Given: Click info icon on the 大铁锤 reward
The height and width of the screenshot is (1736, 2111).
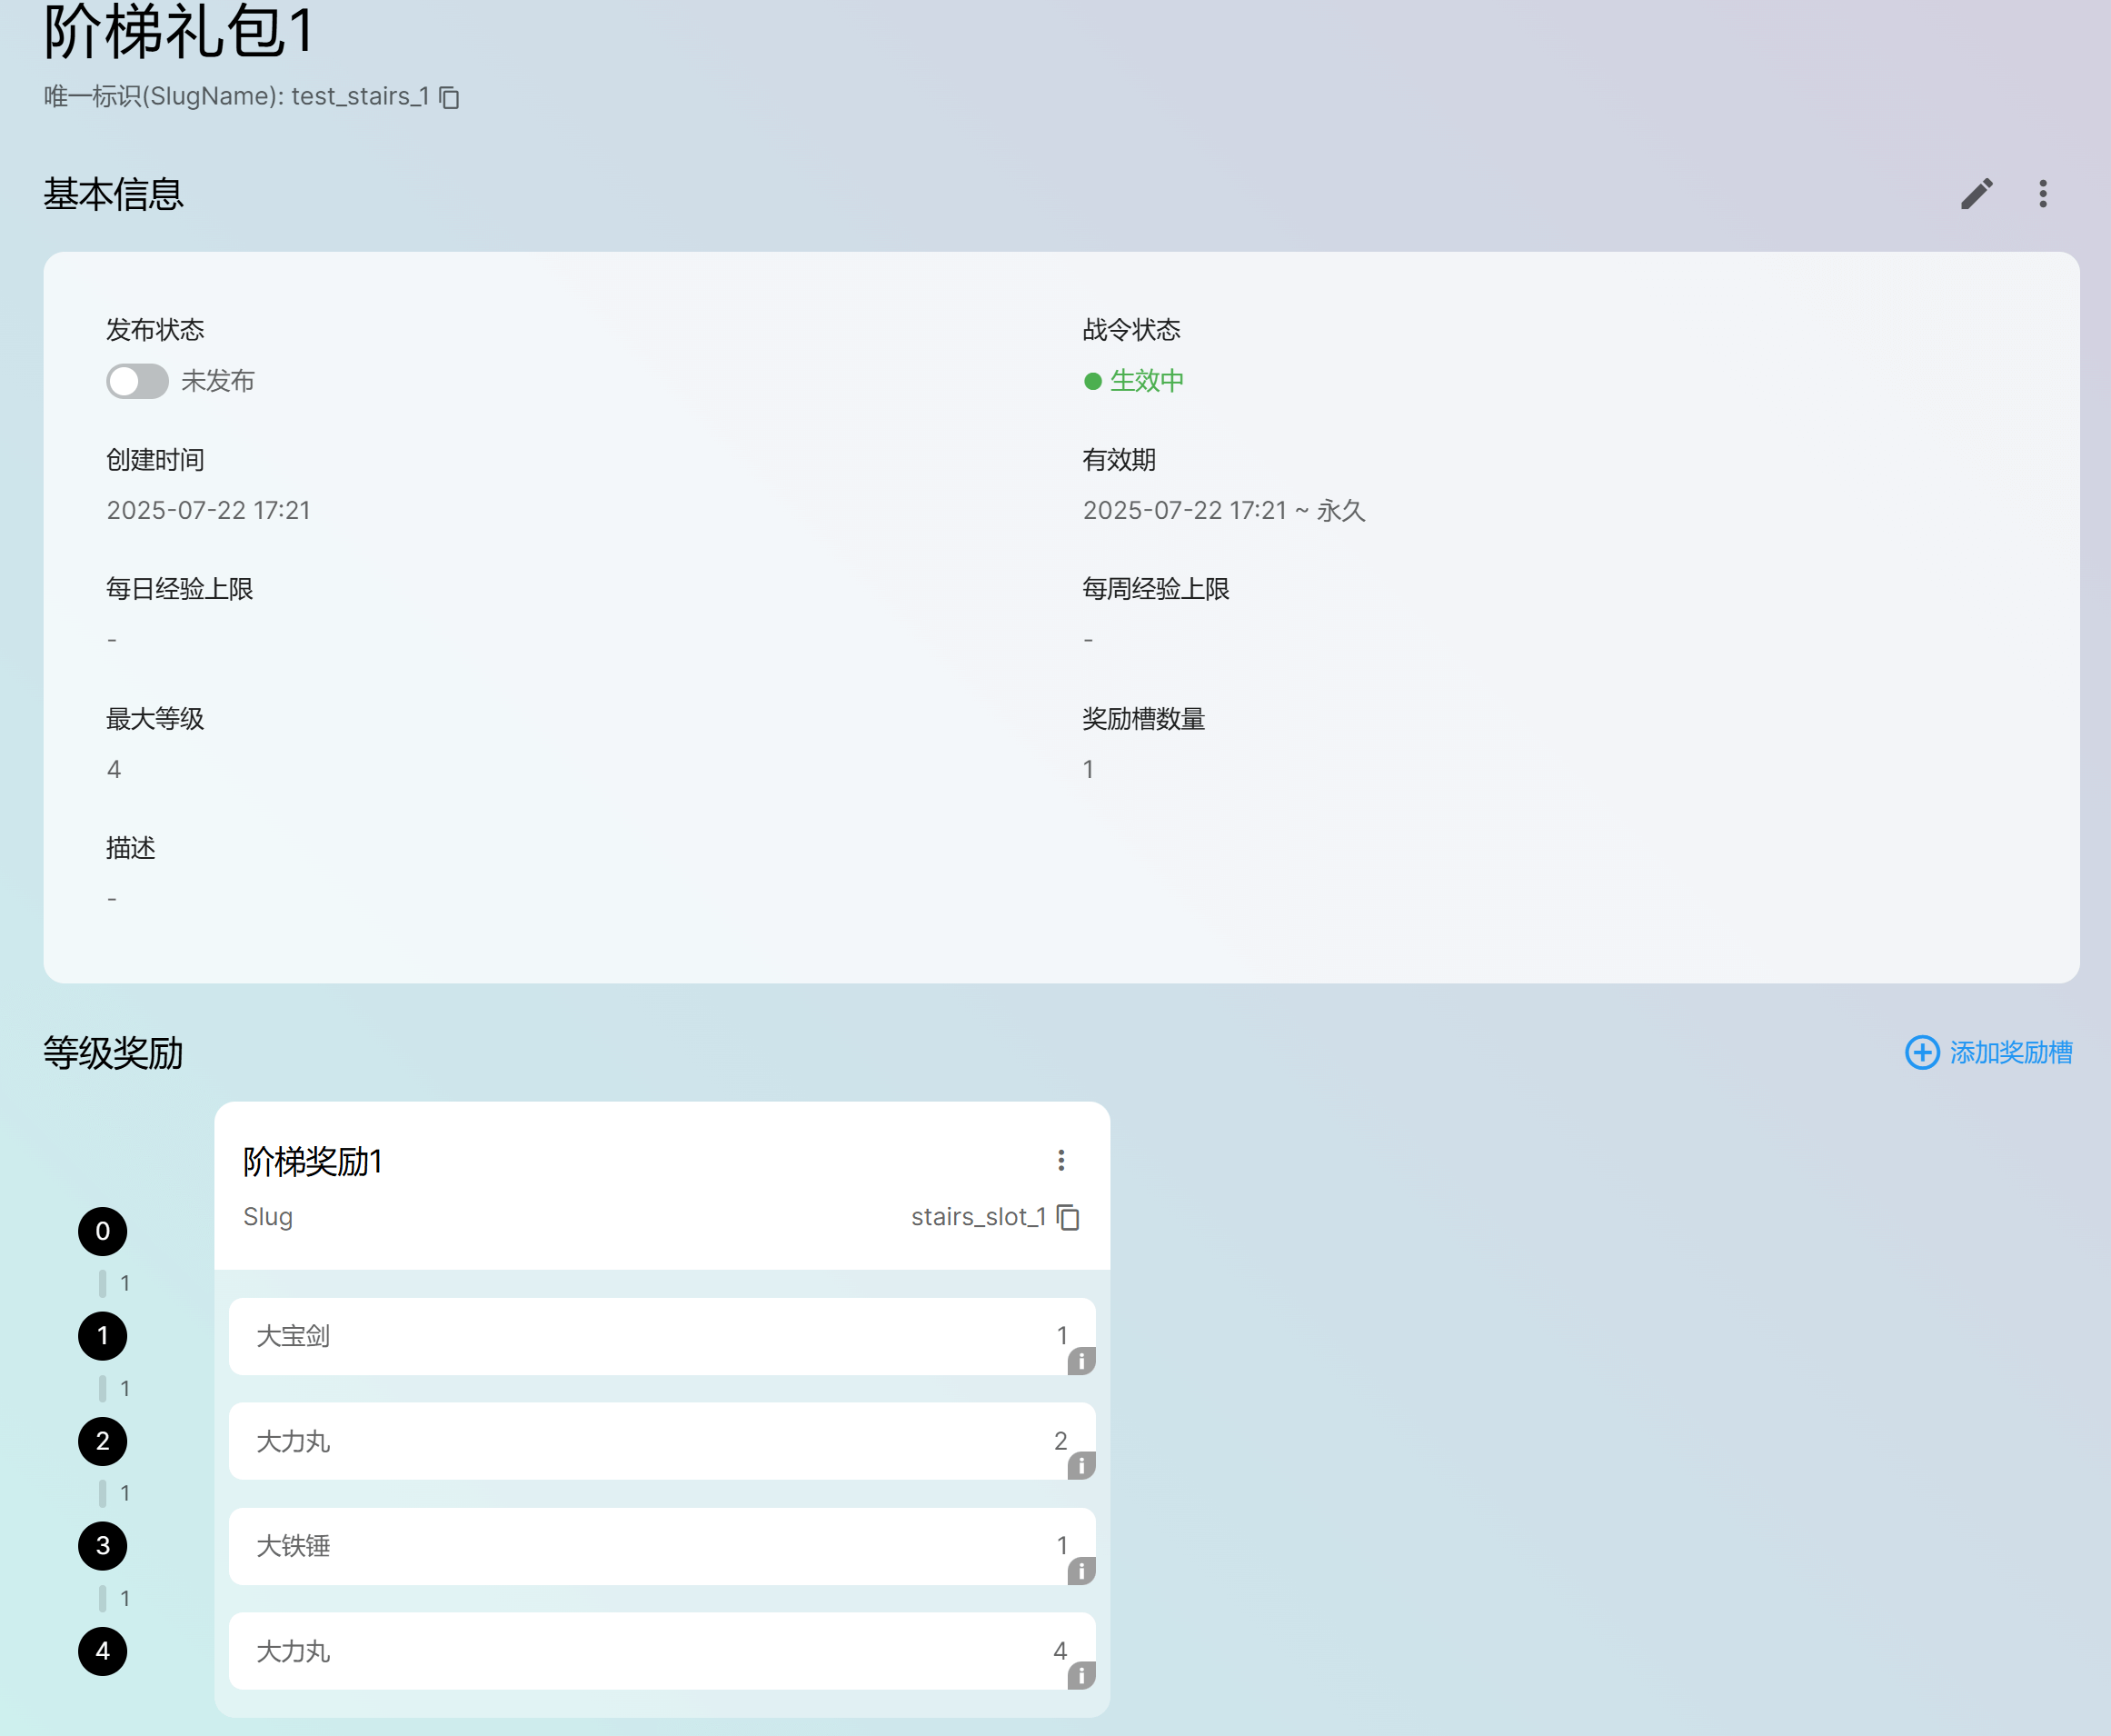Looking at the screenshot, I should [1081, 1571].
